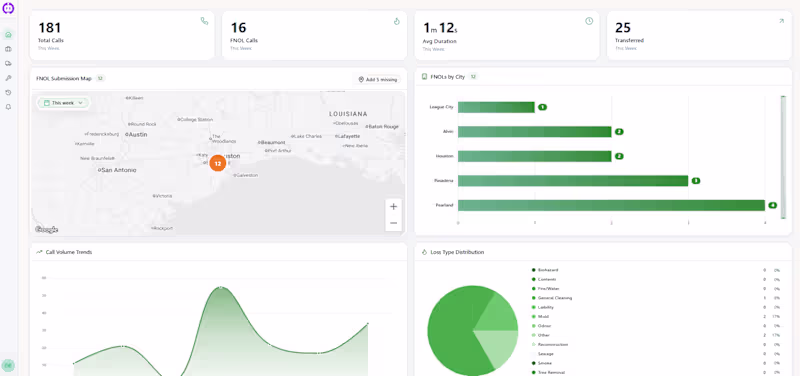
Task: Open the notifications bell sidebar icon
Action: click(8, 107)
